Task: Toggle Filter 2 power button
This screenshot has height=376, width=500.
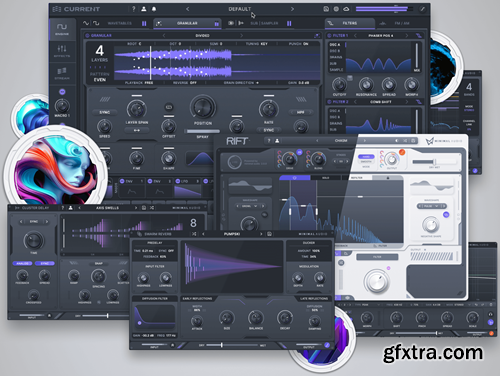Action: point(329,102)
